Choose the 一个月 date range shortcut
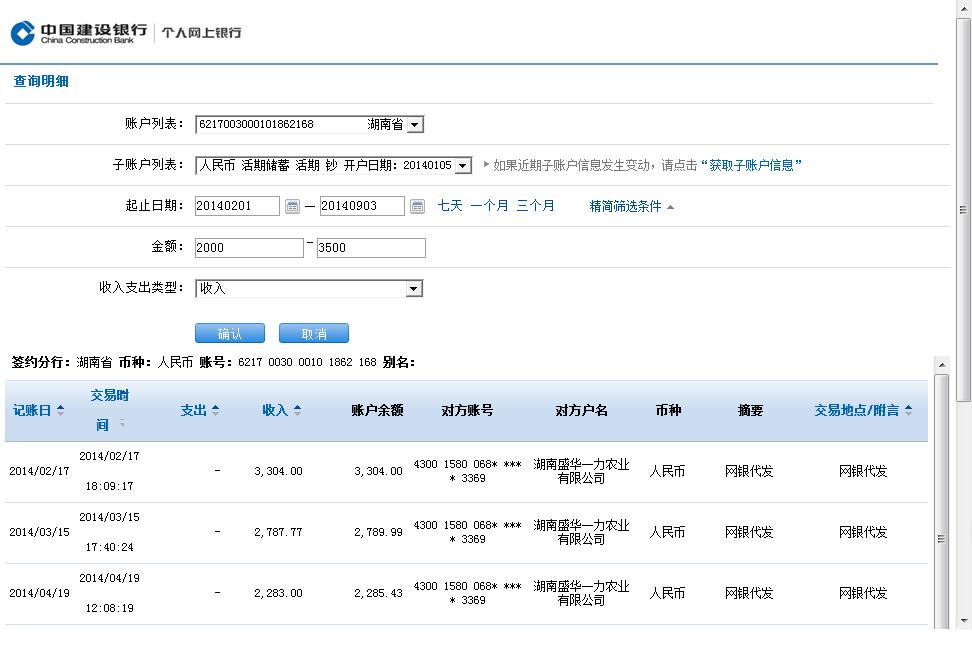 [489, 206]
